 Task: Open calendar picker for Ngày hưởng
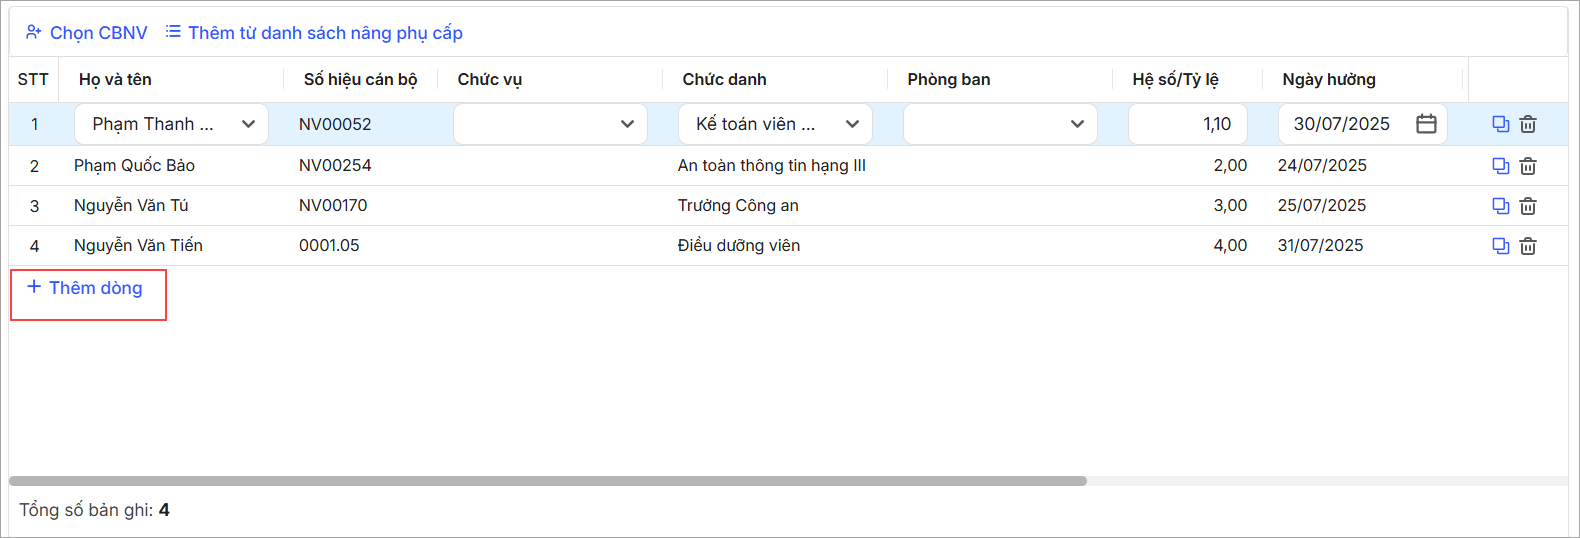[x=1426, y=124]
